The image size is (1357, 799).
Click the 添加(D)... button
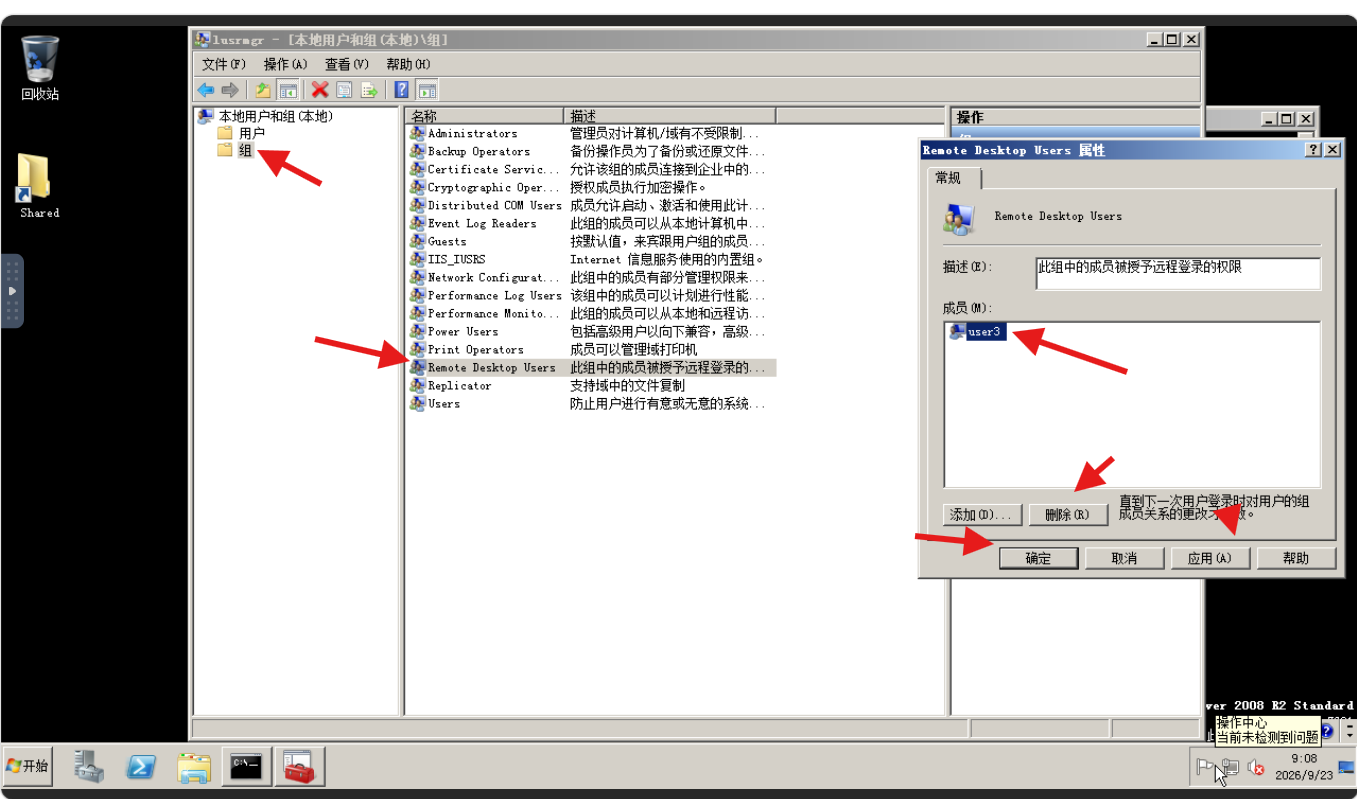982,515
